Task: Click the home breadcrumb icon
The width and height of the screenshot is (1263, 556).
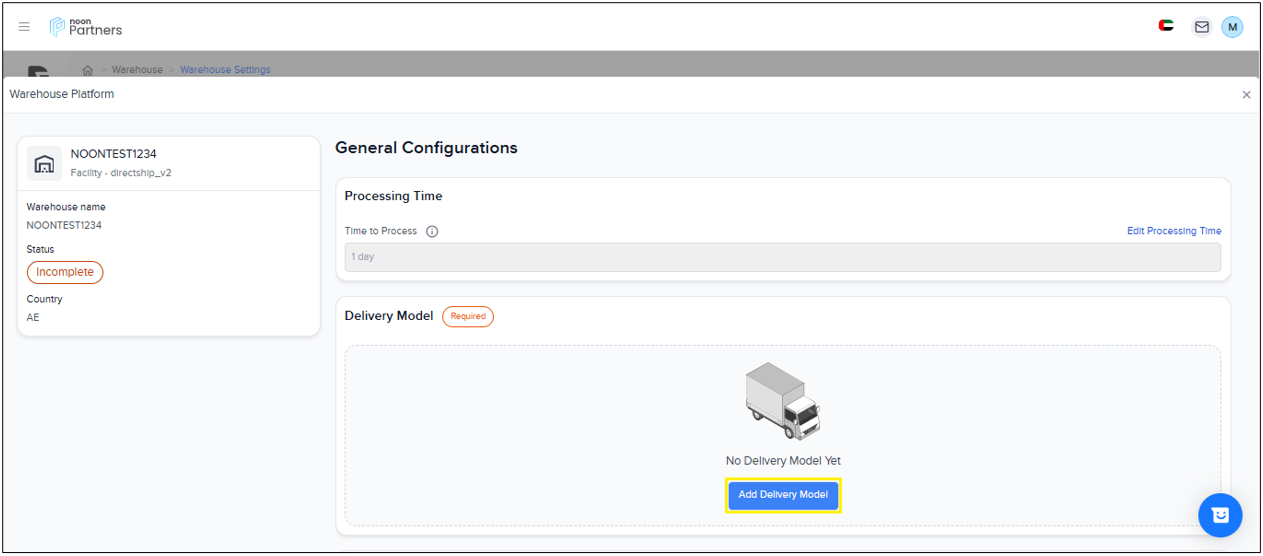Action: click(88, 70)
